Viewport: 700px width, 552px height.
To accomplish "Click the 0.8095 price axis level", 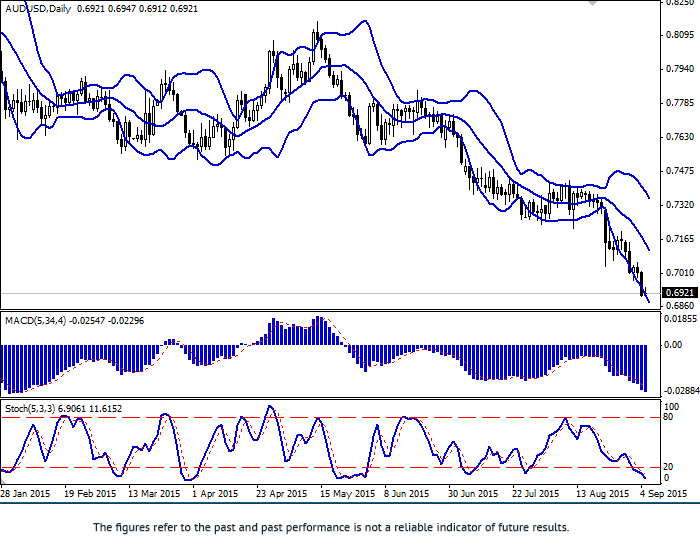I will [680, 35].
